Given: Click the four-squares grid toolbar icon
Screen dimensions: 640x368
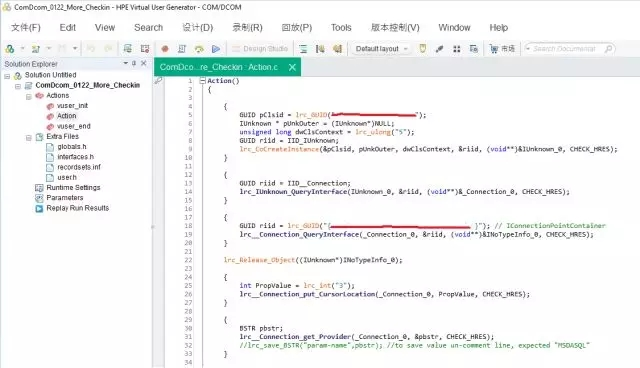Looking at the screenshot, I should 456,49.
